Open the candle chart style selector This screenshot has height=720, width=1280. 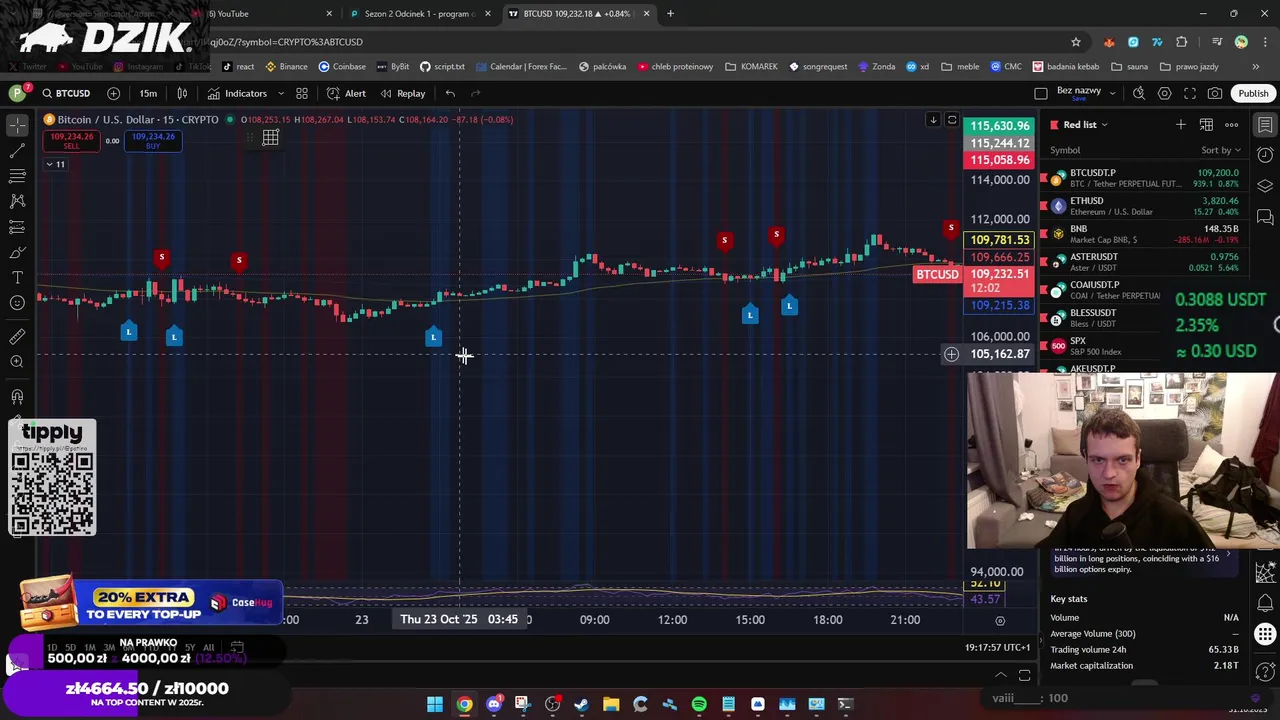[182, 93]
